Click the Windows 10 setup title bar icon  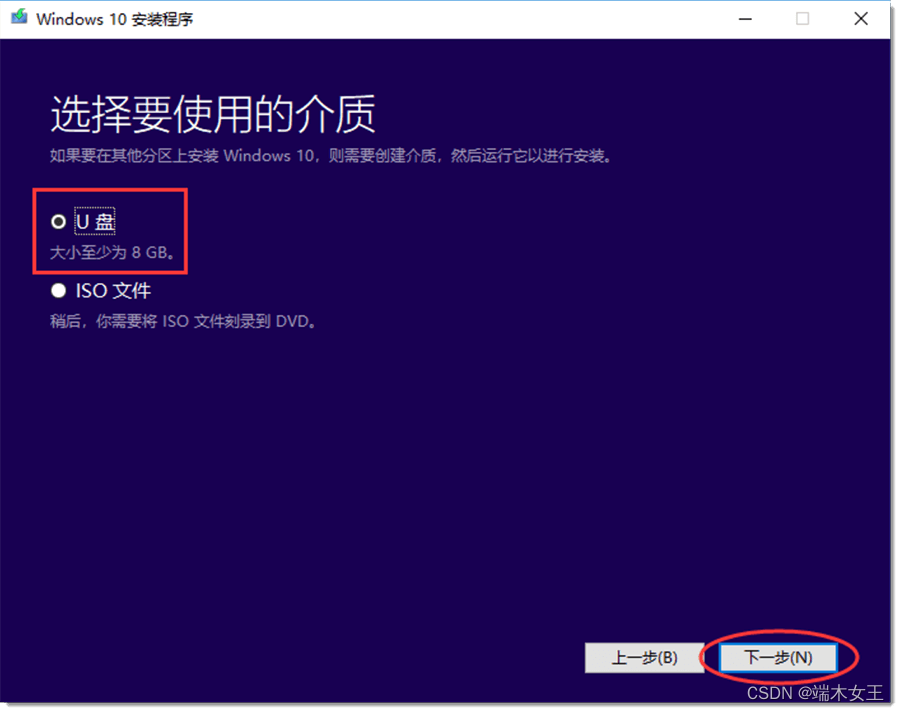19,17
